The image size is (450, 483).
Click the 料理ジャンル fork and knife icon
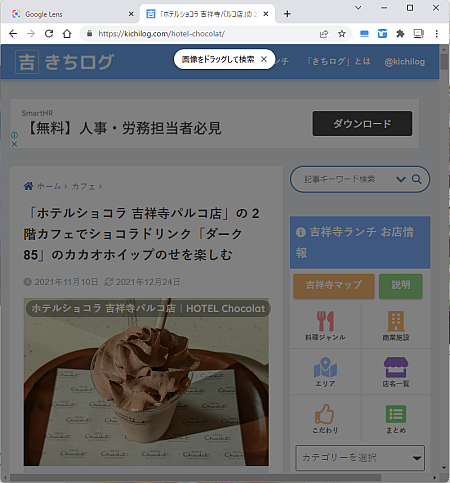(x=325, y=321)
